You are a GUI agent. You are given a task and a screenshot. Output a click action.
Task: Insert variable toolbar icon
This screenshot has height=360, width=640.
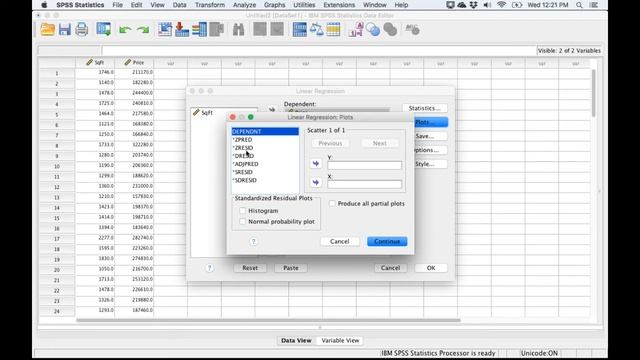click(x=277, y=29)
